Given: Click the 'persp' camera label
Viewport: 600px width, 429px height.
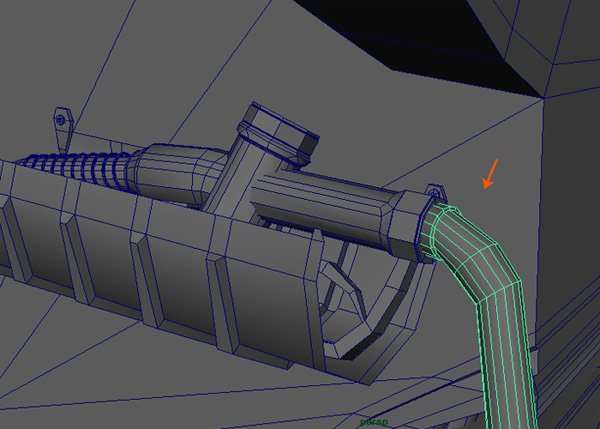Looking at the screenshot, I should (374, 422).
